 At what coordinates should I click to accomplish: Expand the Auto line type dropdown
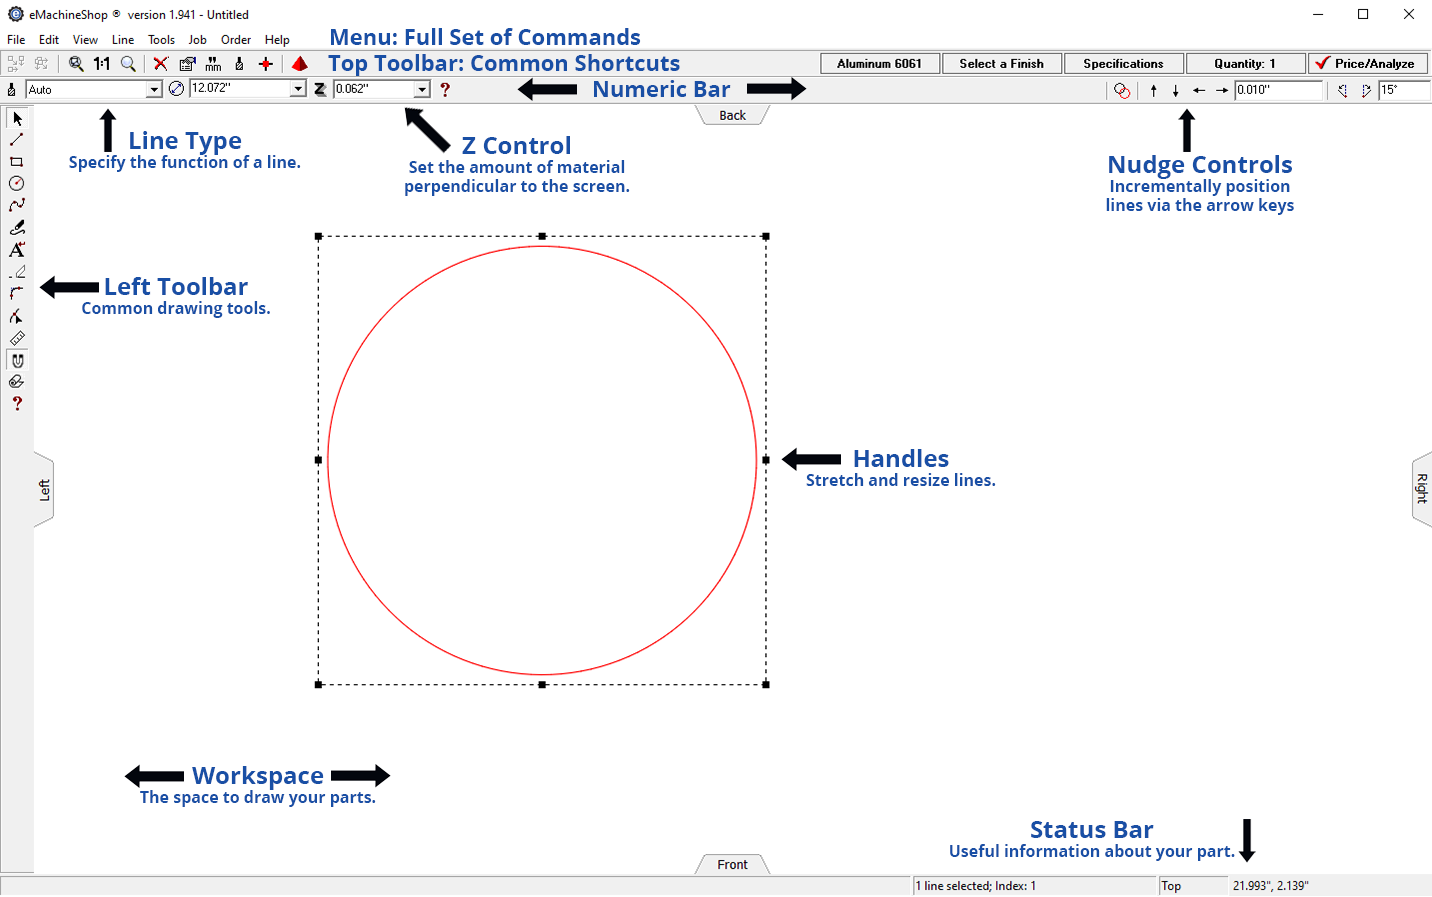pos(154,89)
